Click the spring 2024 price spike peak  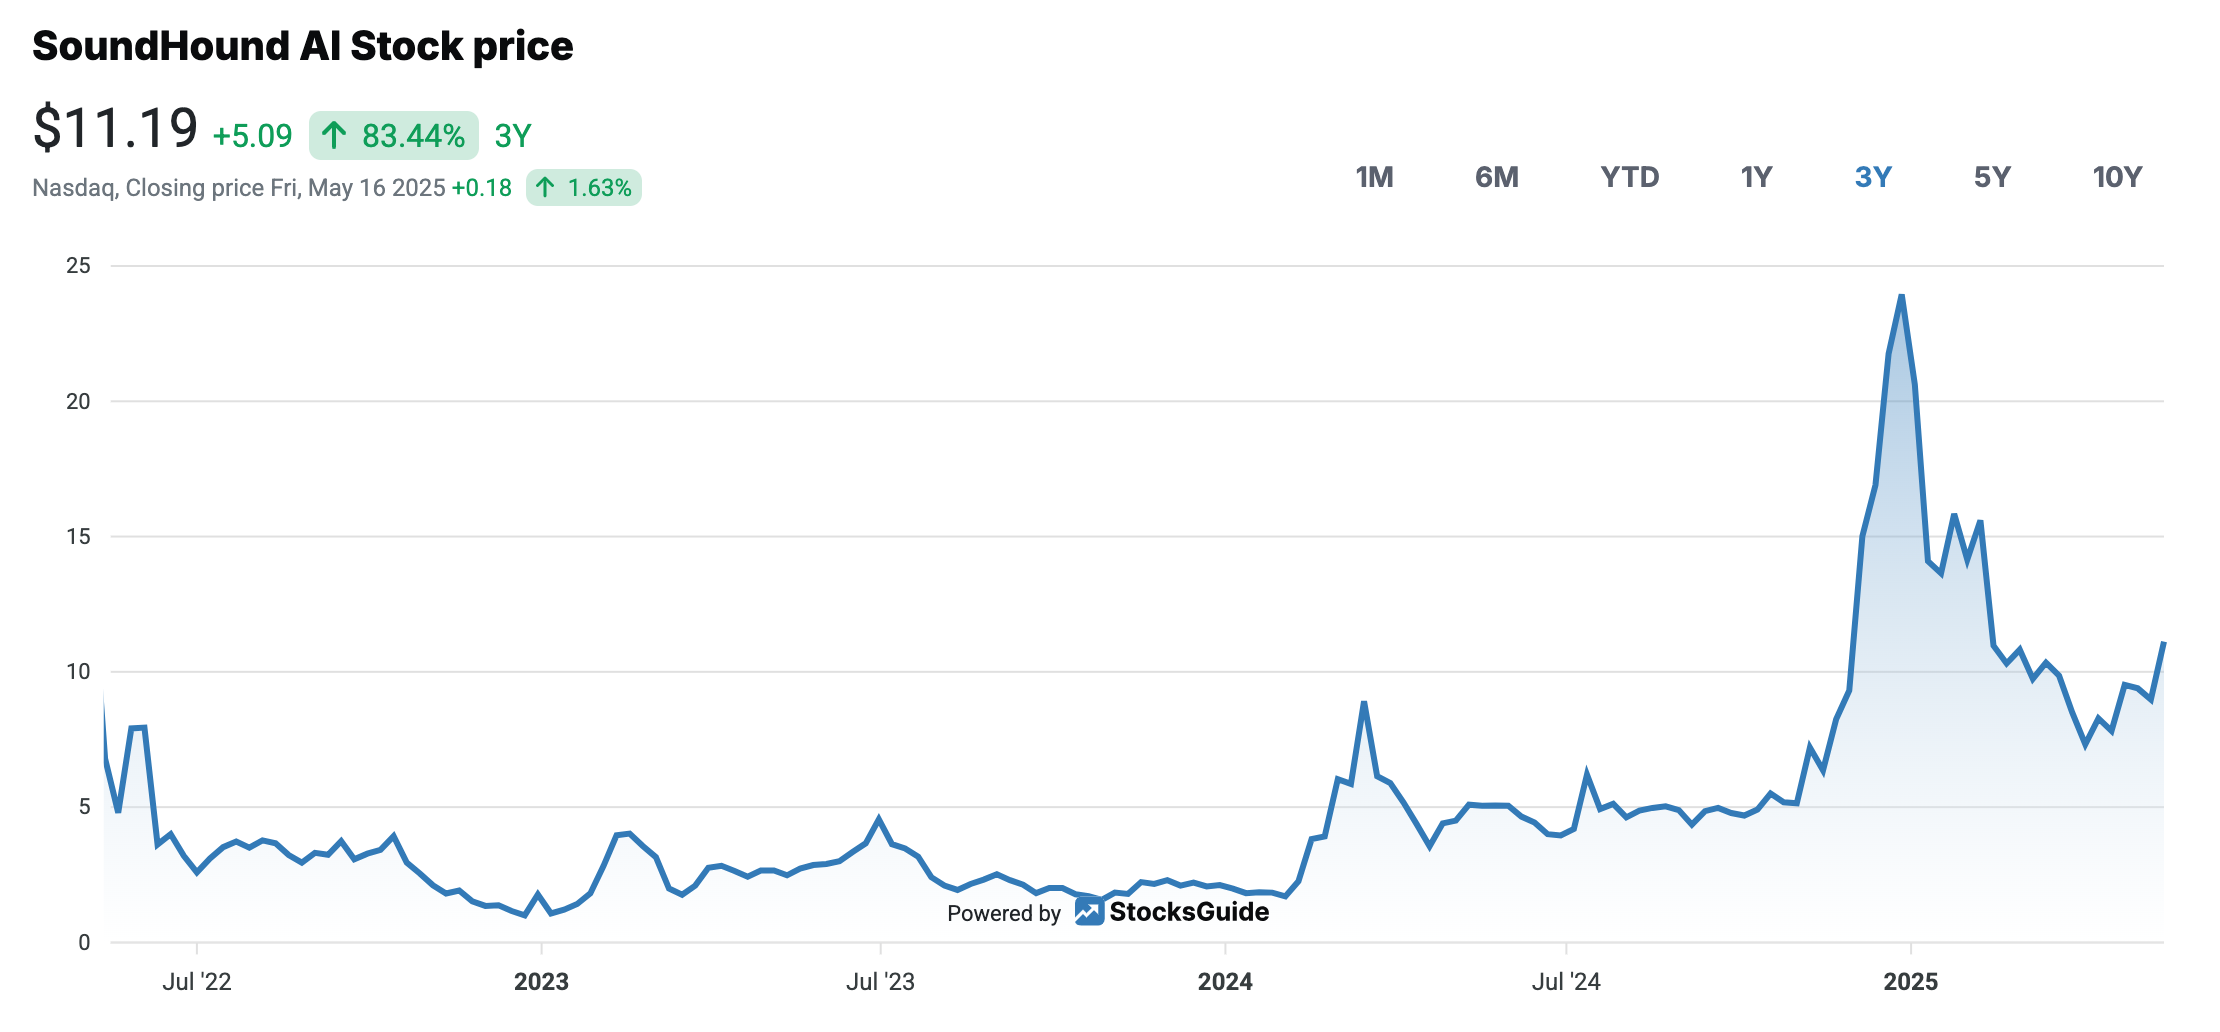[x=1364, y=703]
